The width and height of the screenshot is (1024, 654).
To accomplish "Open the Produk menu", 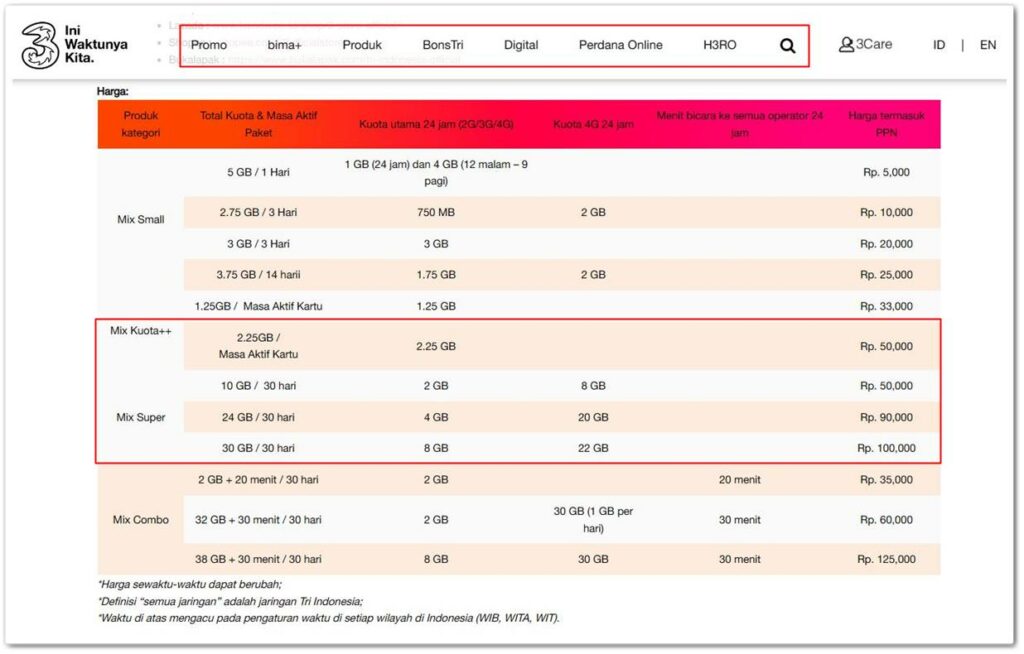I will (362, 44).
